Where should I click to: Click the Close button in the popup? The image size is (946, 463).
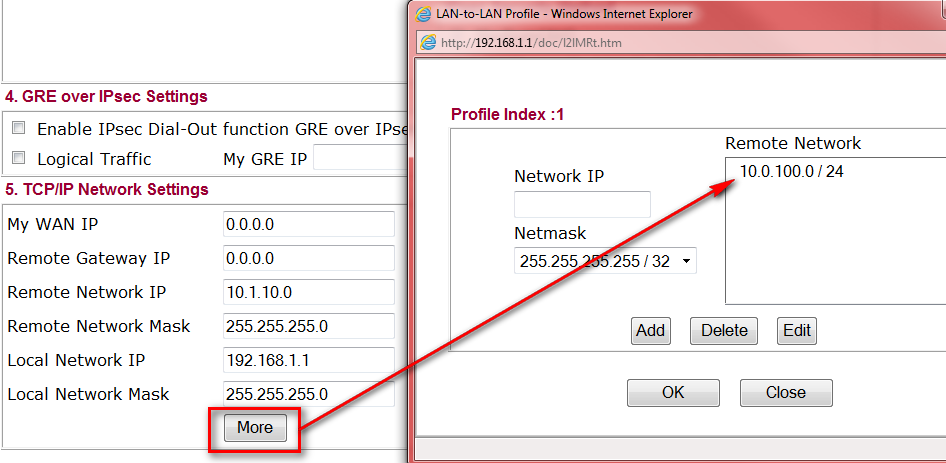coord(785,392)
